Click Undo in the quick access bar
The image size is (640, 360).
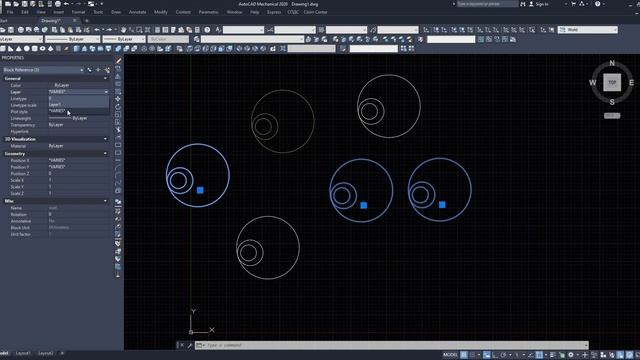[66, 4]
